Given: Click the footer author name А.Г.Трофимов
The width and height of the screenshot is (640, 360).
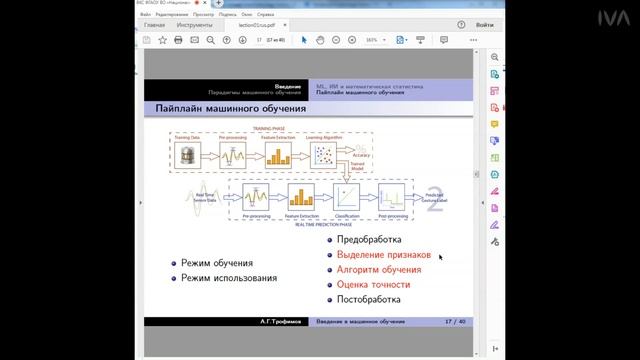Looking at the screenshot, I should (x=281, y=322).
